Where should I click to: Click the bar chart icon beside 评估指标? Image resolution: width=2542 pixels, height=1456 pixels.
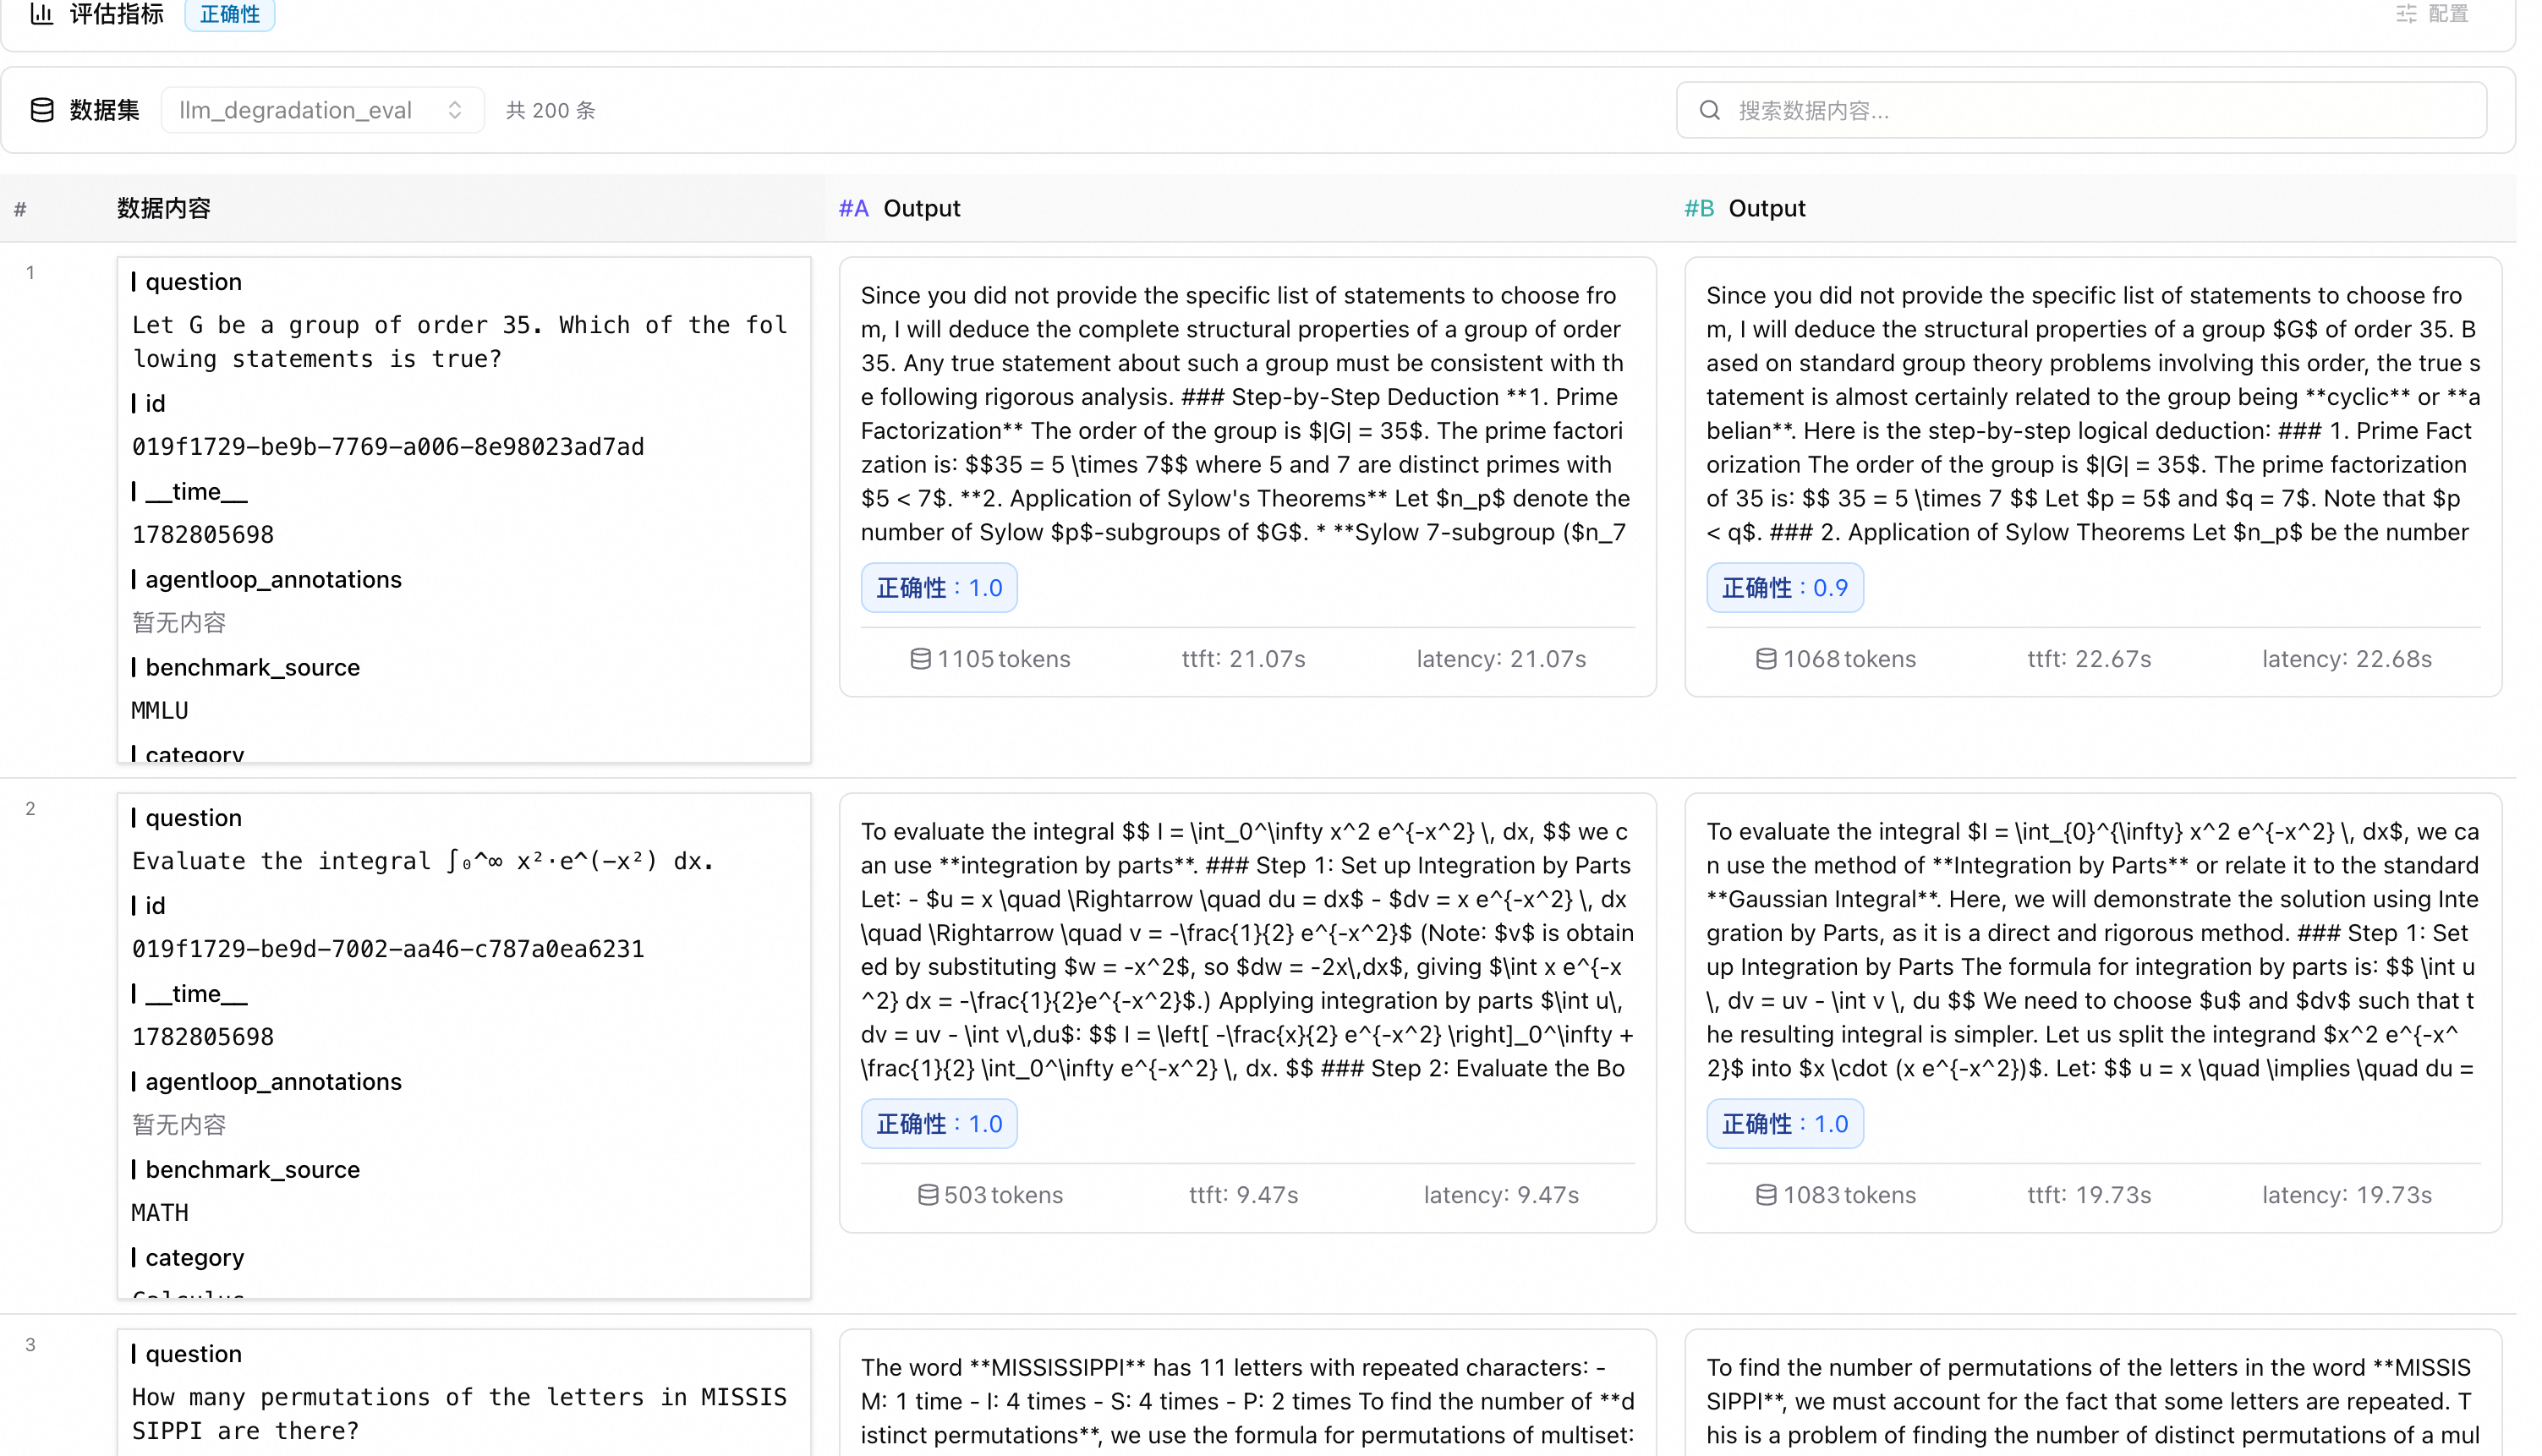(41, 13)
